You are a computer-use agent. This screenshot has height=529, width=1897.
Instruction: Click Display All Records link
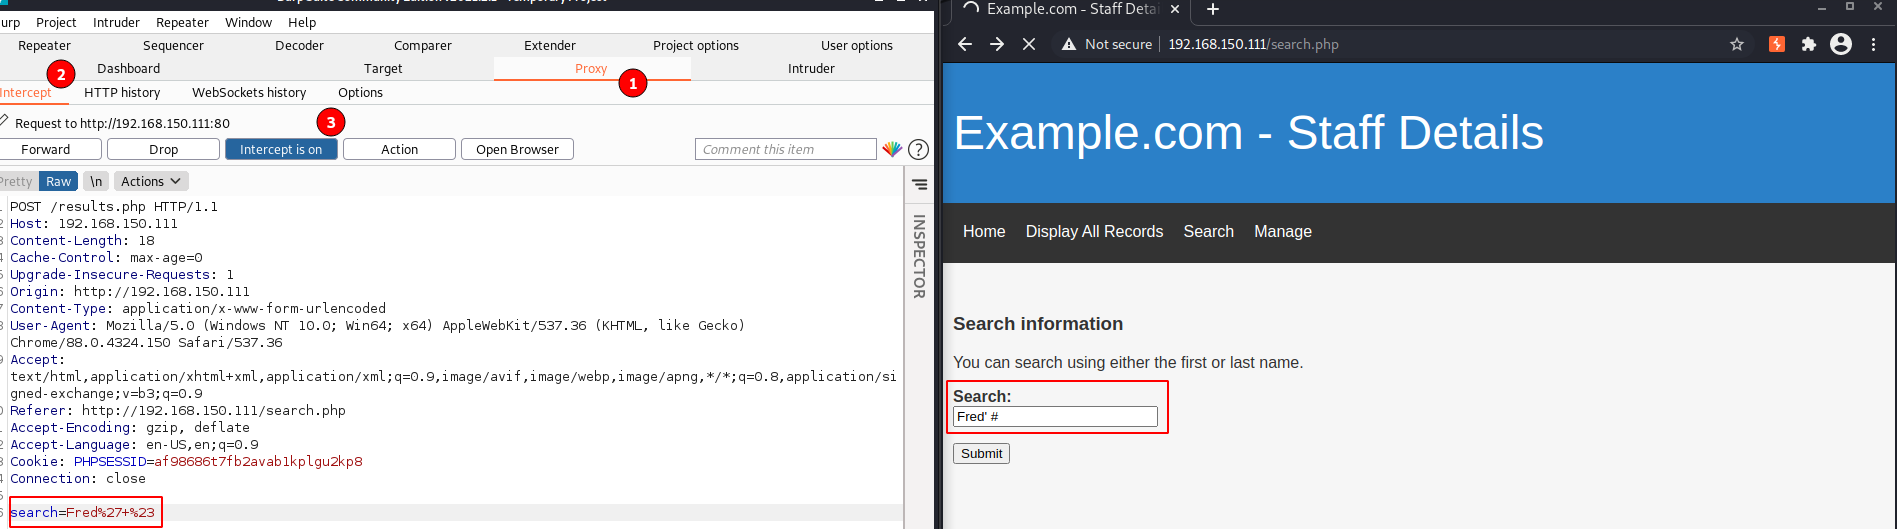[1094, 231]
